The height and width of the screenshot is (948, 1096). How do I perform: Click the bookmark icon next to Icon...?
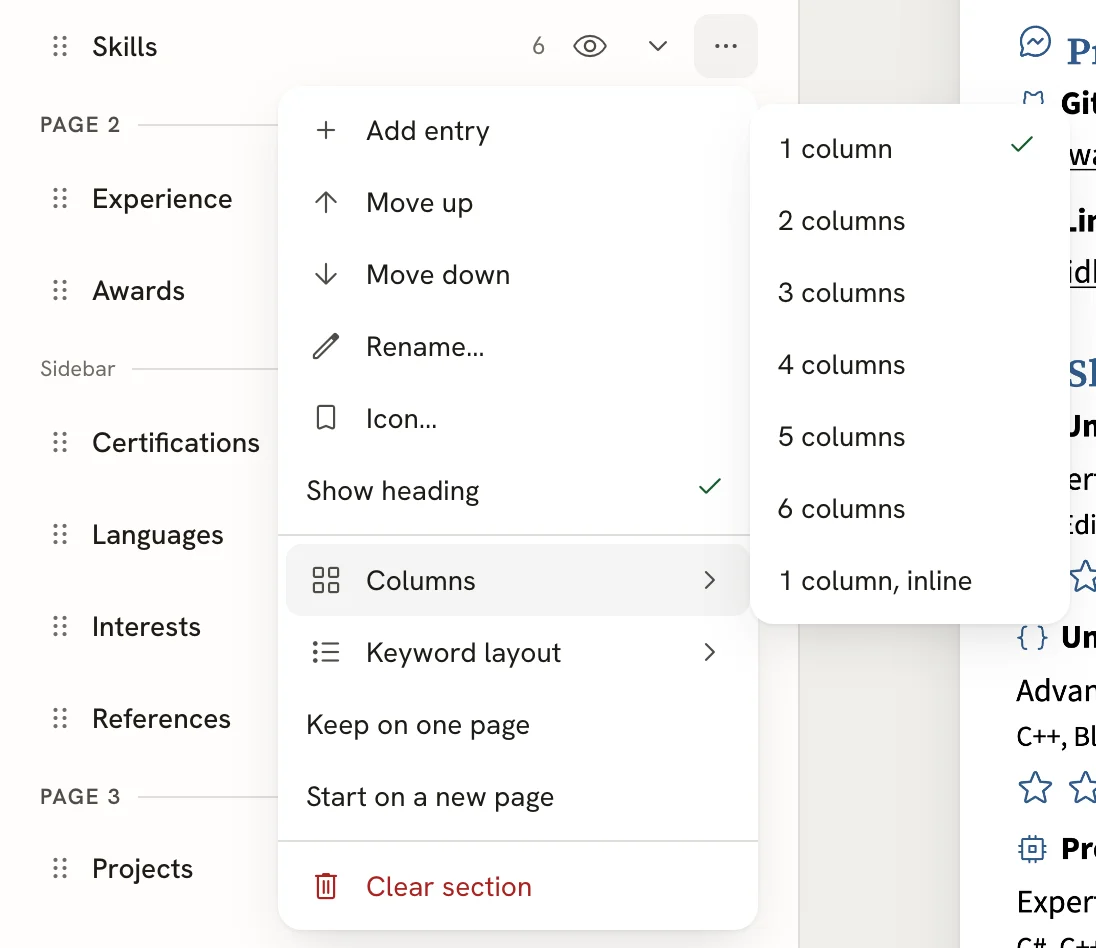(326, 418)
